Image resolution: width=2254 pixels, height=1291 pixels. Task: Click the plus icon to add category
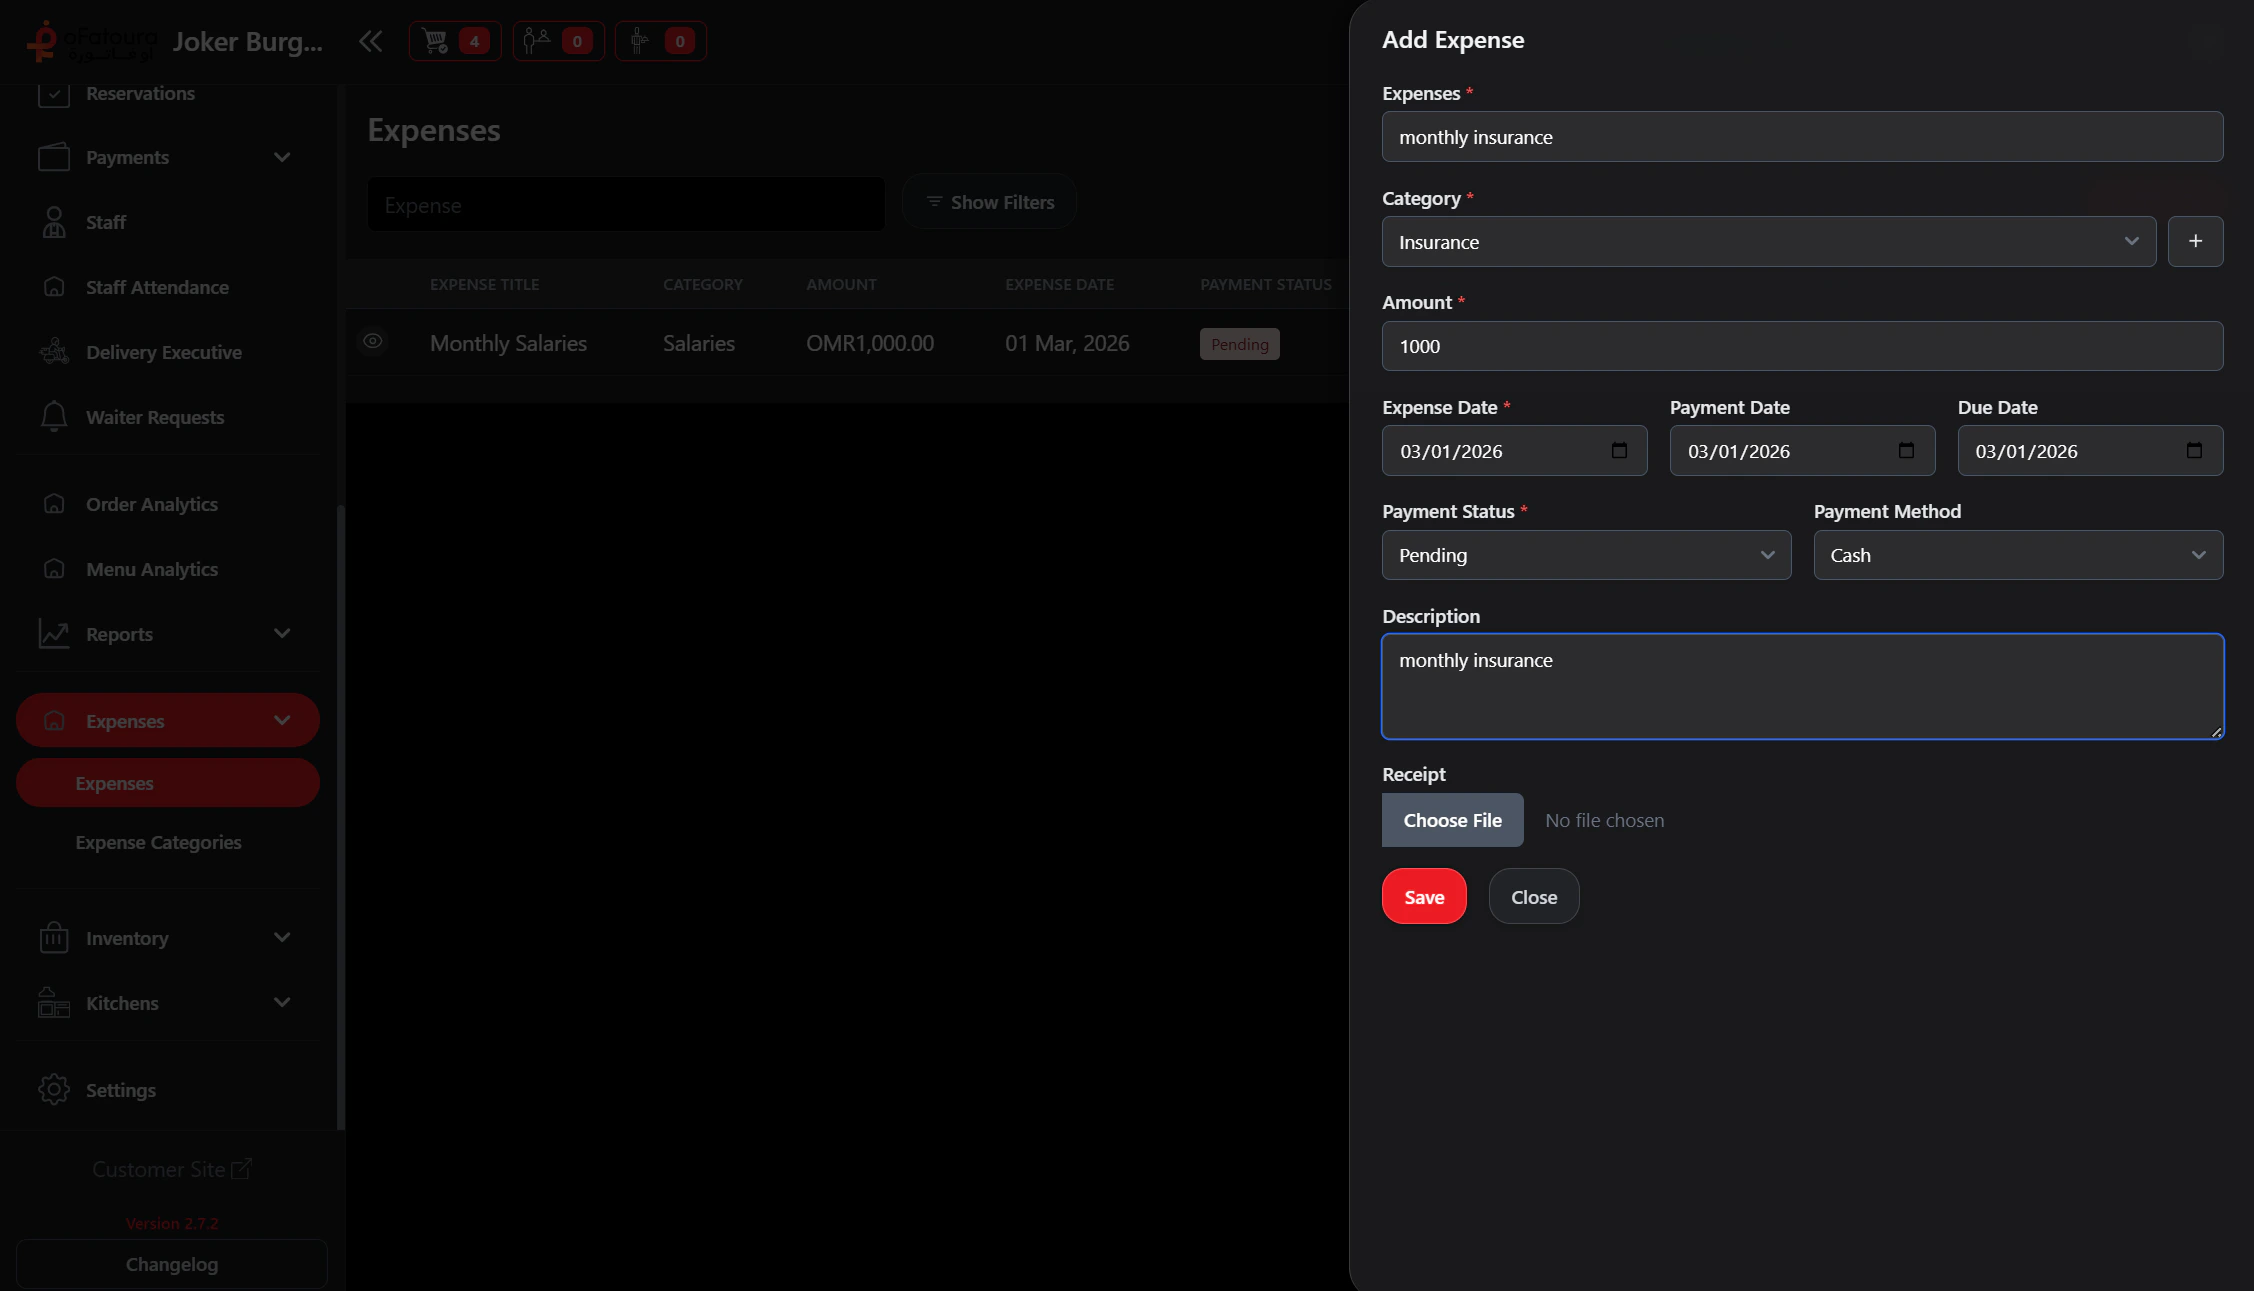click(x=2195, y=241)
